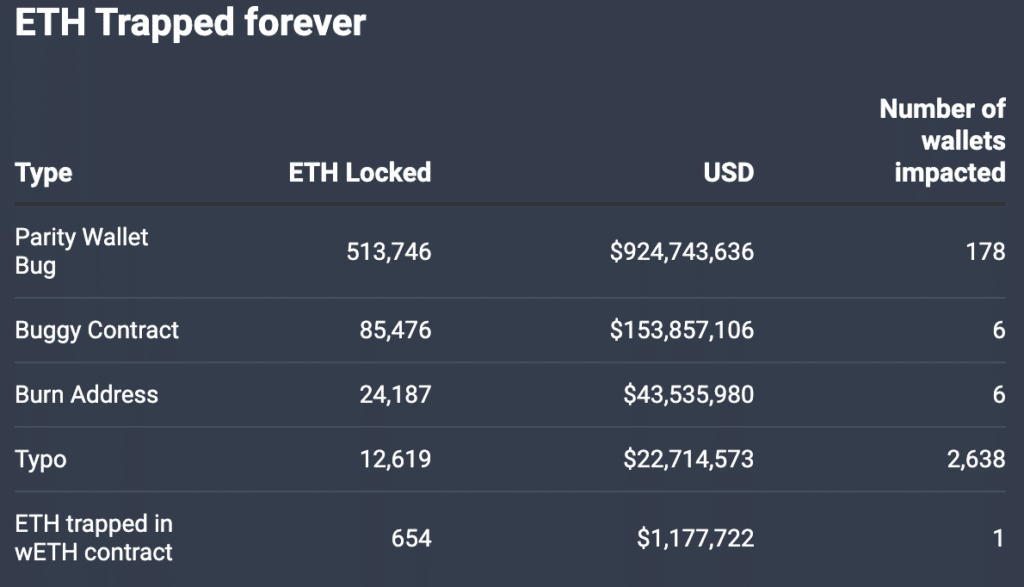
Task: Select the 24,187 ETH Locked value
Action: click(x=395, y=394)
